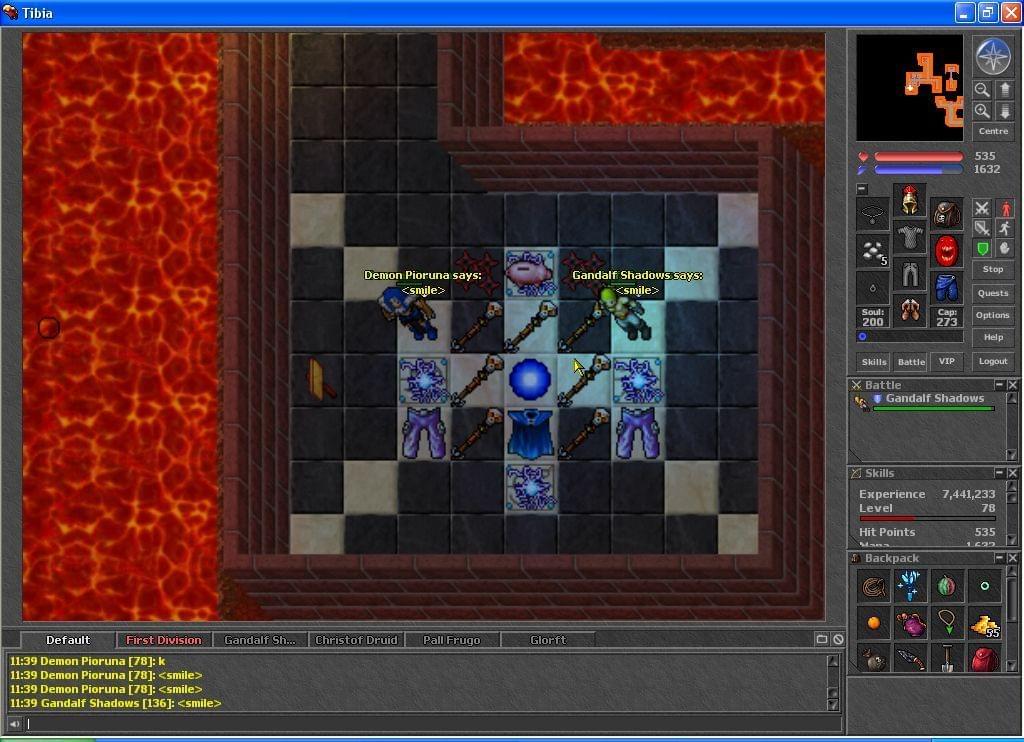Enable balanced fighting mode
The width and height of the screenshot is (1024, 742).
tap(982, 228)
